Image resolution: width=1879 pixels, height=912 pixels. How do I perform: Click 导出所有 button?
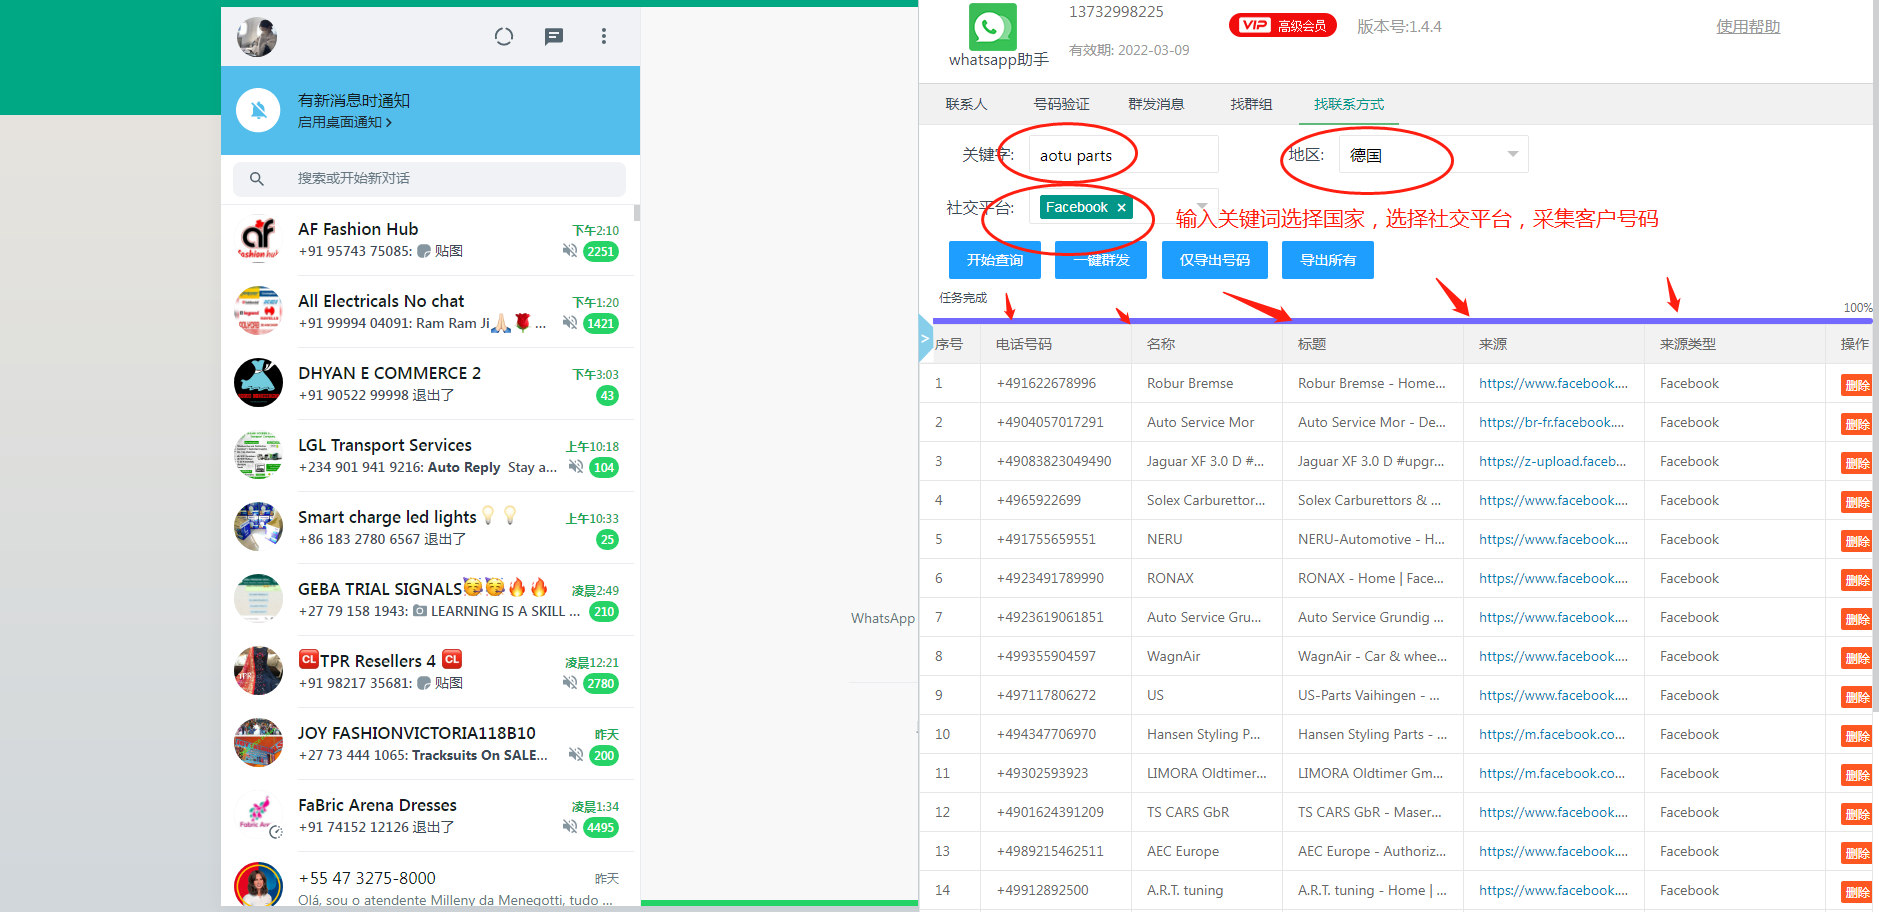click(x=1328, y=260)
